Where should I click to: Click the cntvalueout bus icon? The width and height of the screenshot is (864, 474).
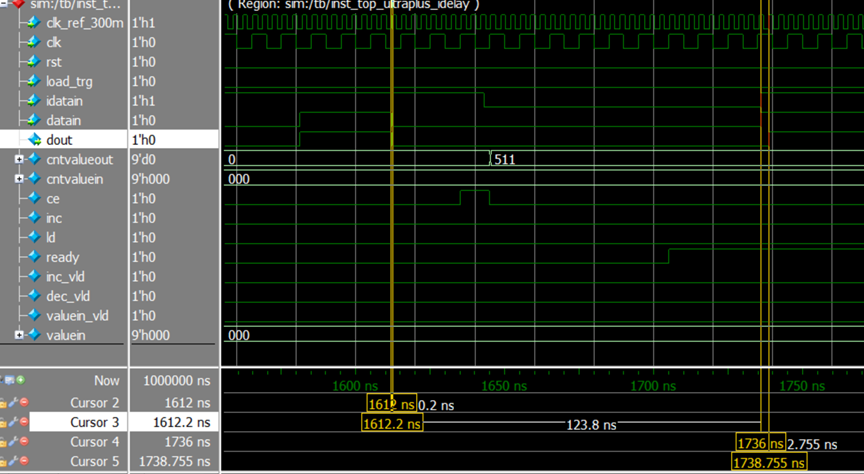click(x=34, y=159)
